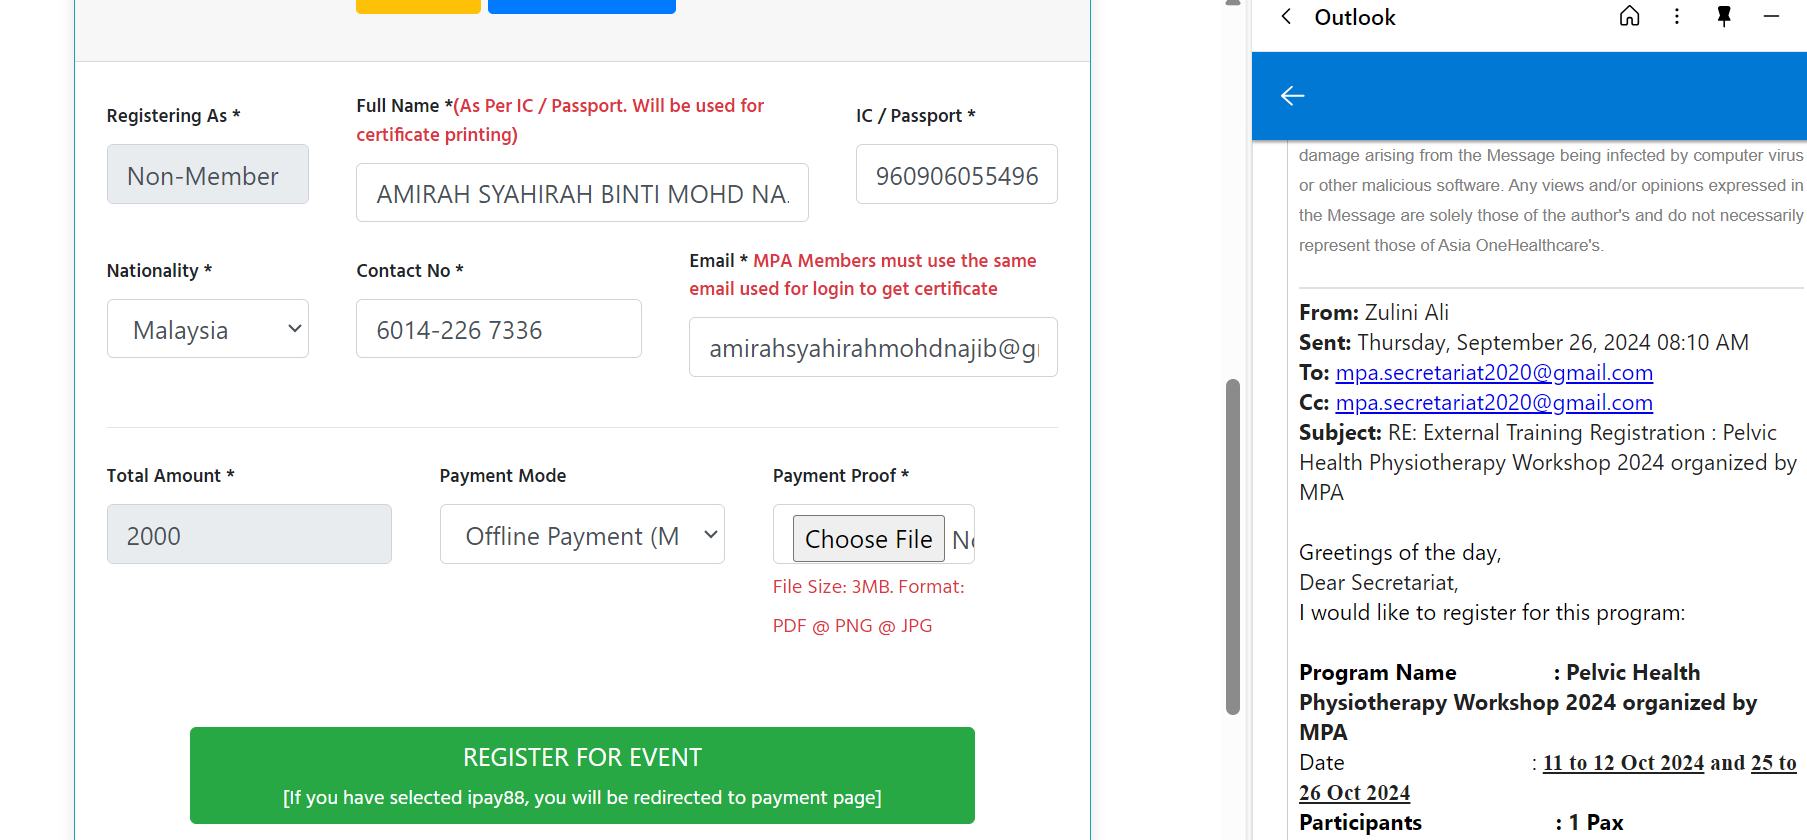
Task: Open the three-dot more options menu
Action: (x=1677, y=16)
